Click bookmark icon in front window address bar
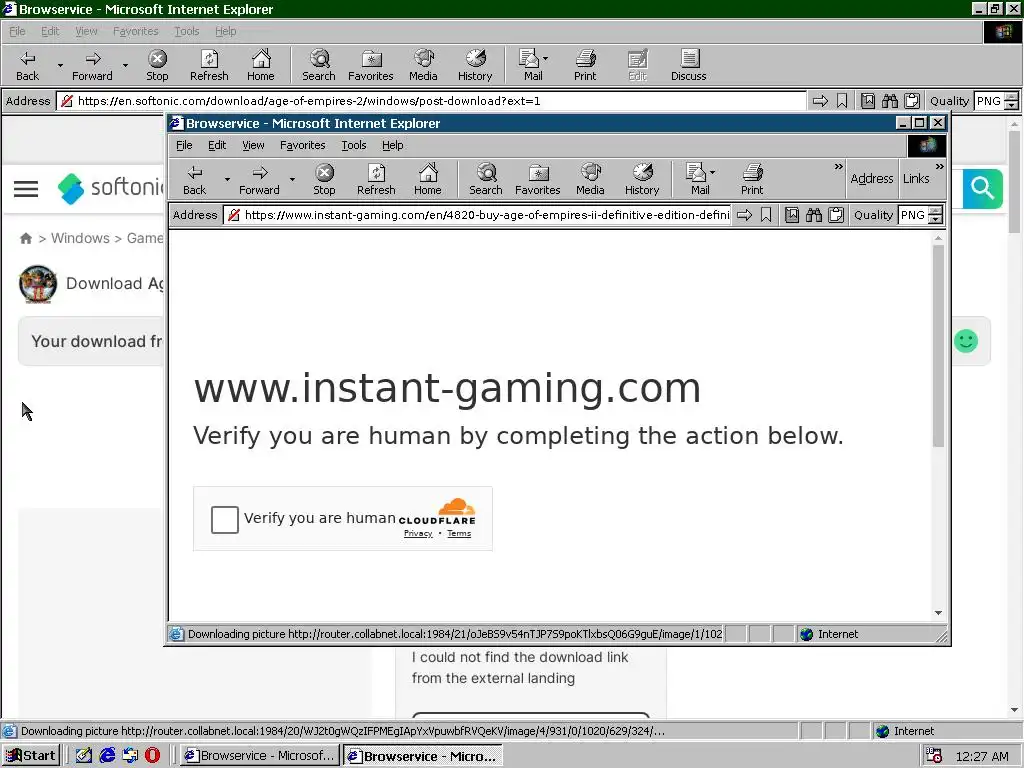The width and height of the screenshot is (1024, 768). [766, 215]
